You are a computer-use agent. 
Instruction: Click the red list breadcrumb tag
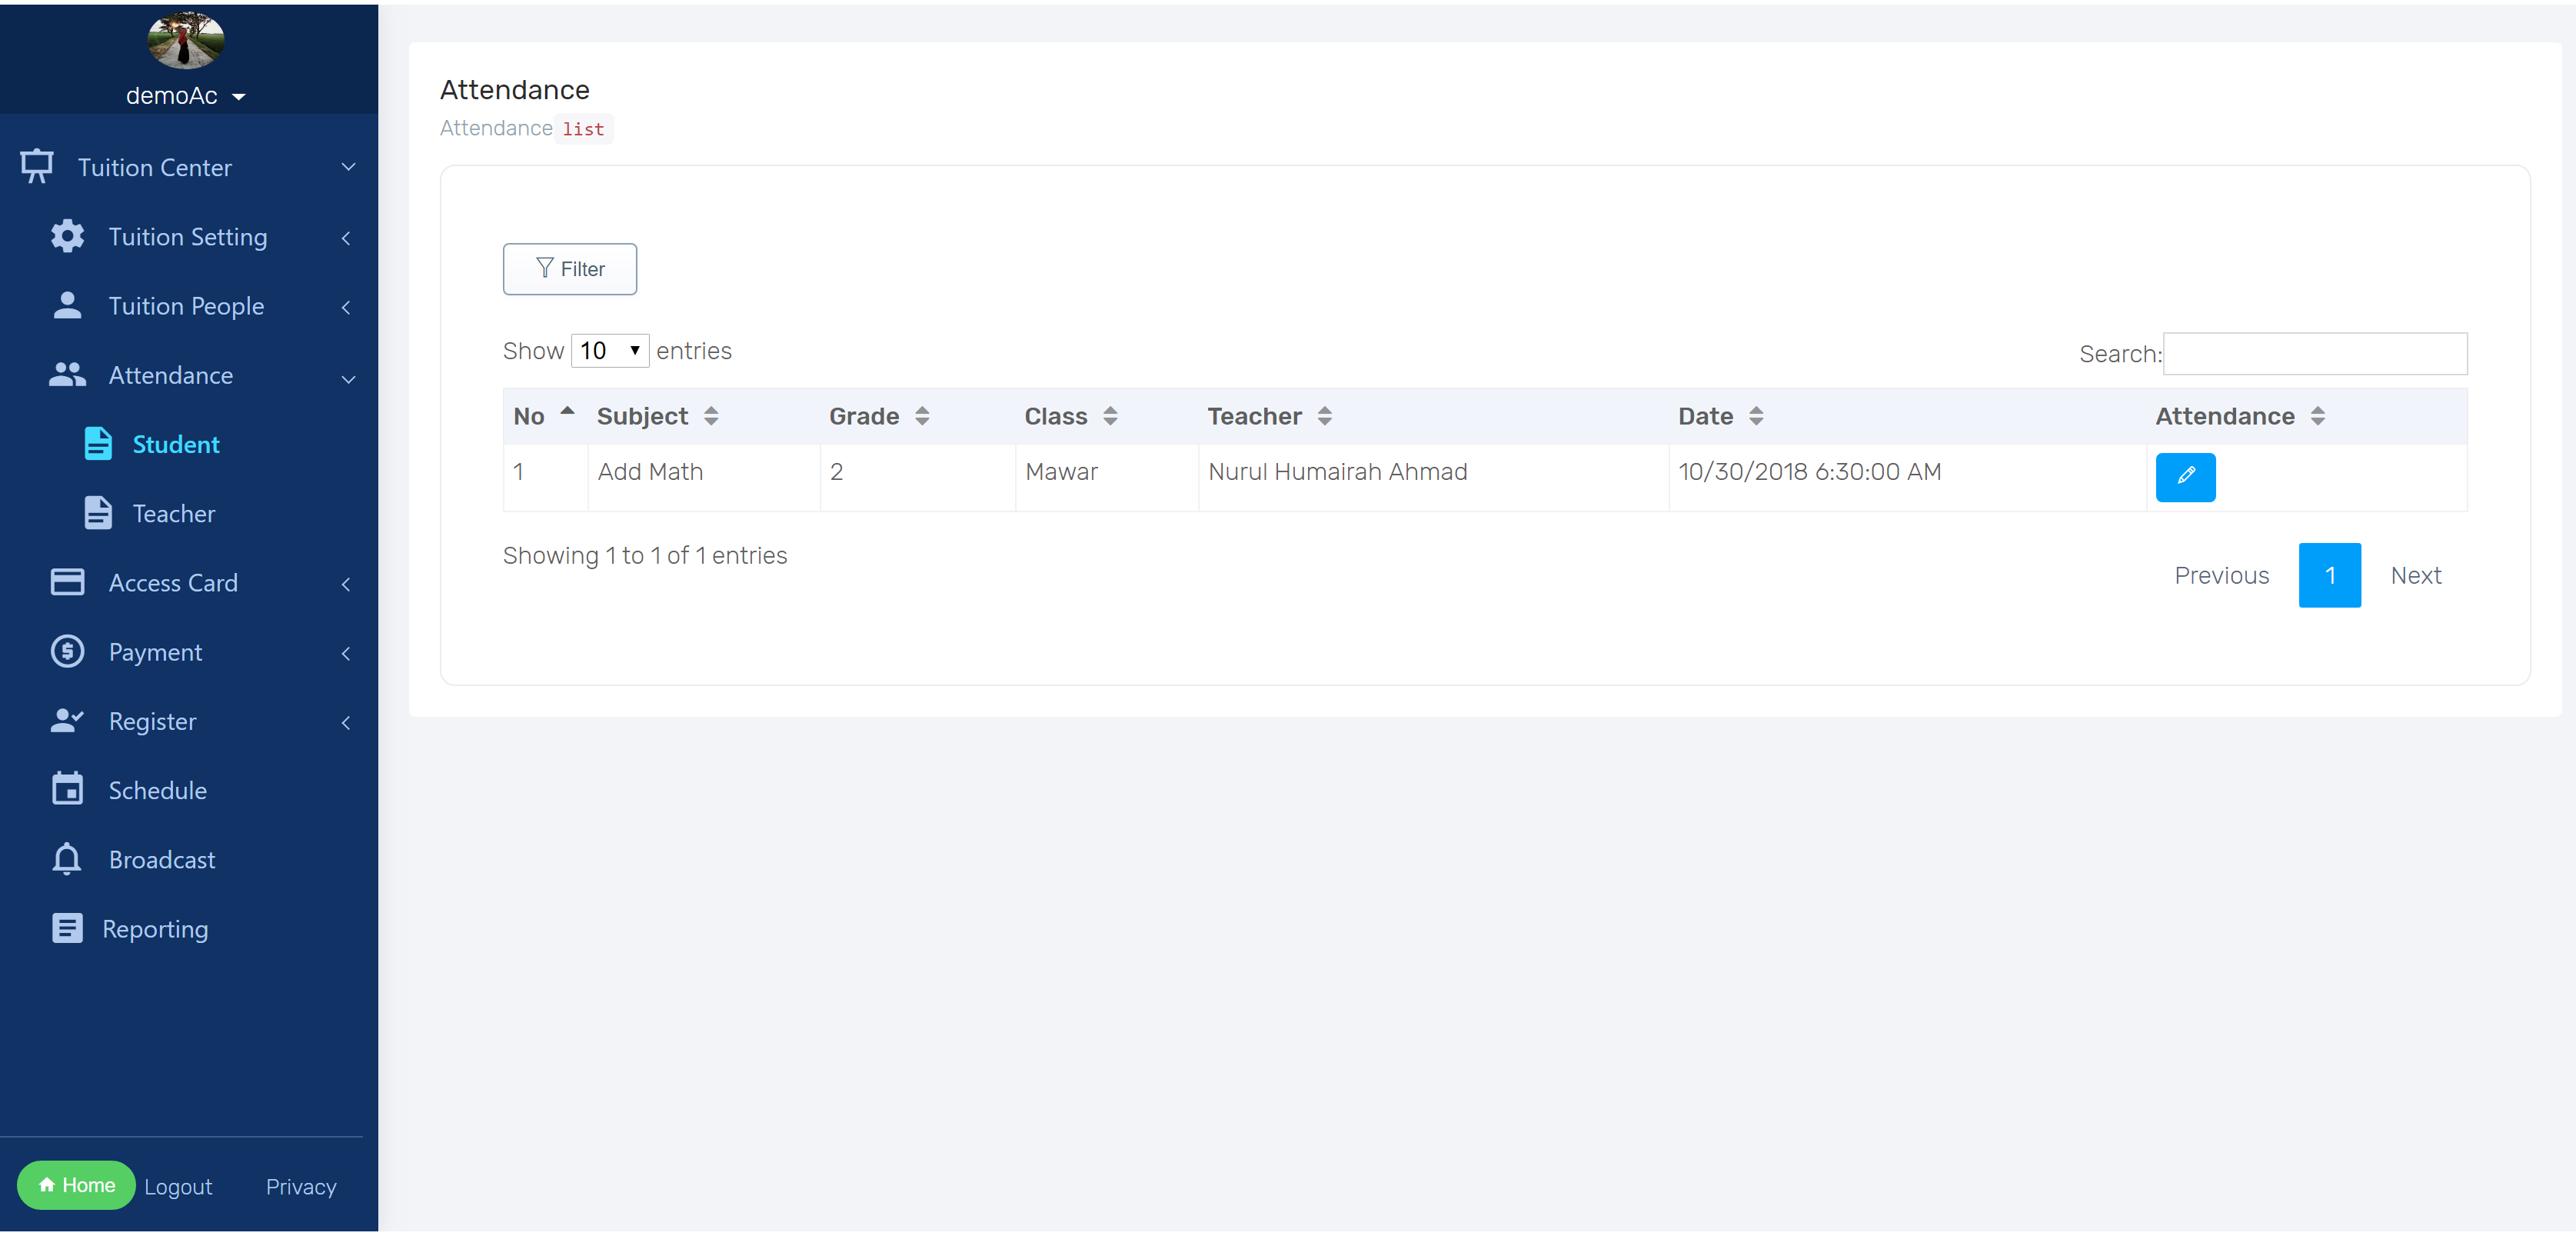tap(583, 129)
